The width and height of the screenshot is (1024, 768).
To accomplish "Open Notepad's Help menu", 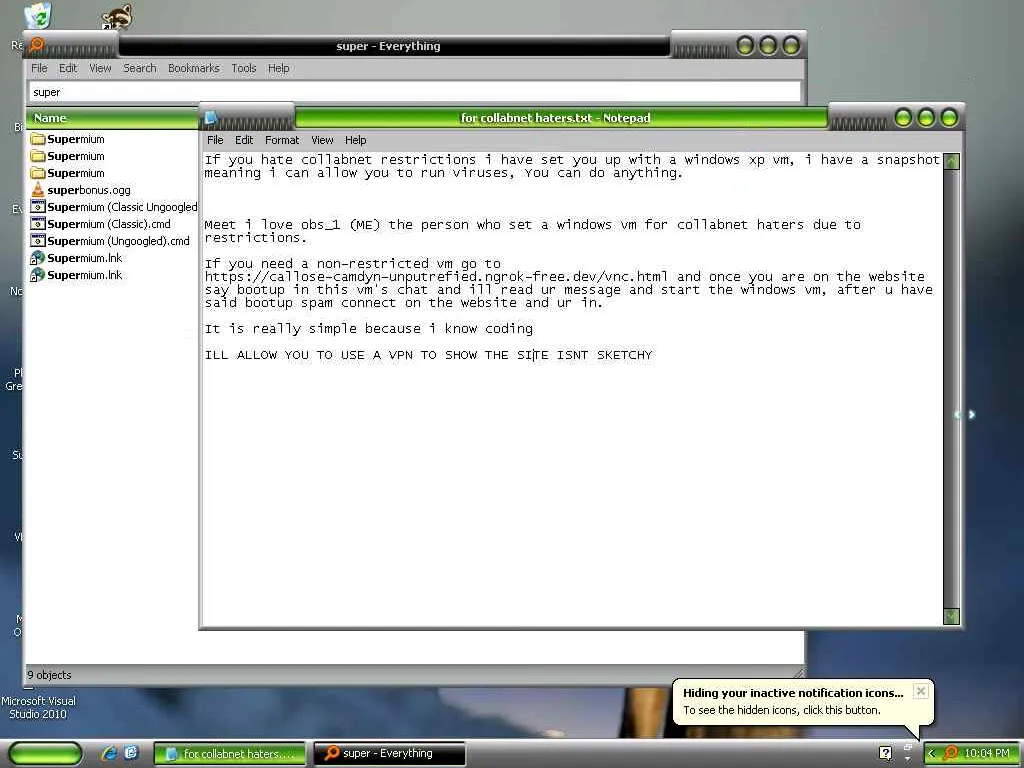I will coord(355,140).
